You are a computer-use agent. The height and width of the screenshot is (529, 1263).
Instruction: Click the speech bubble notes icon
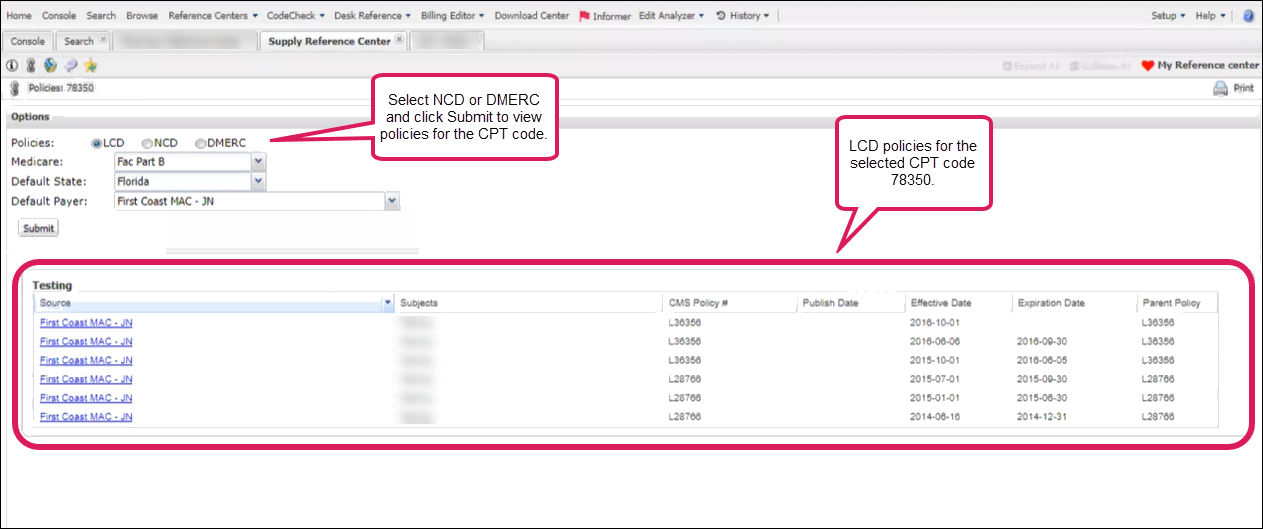[71, 66]
